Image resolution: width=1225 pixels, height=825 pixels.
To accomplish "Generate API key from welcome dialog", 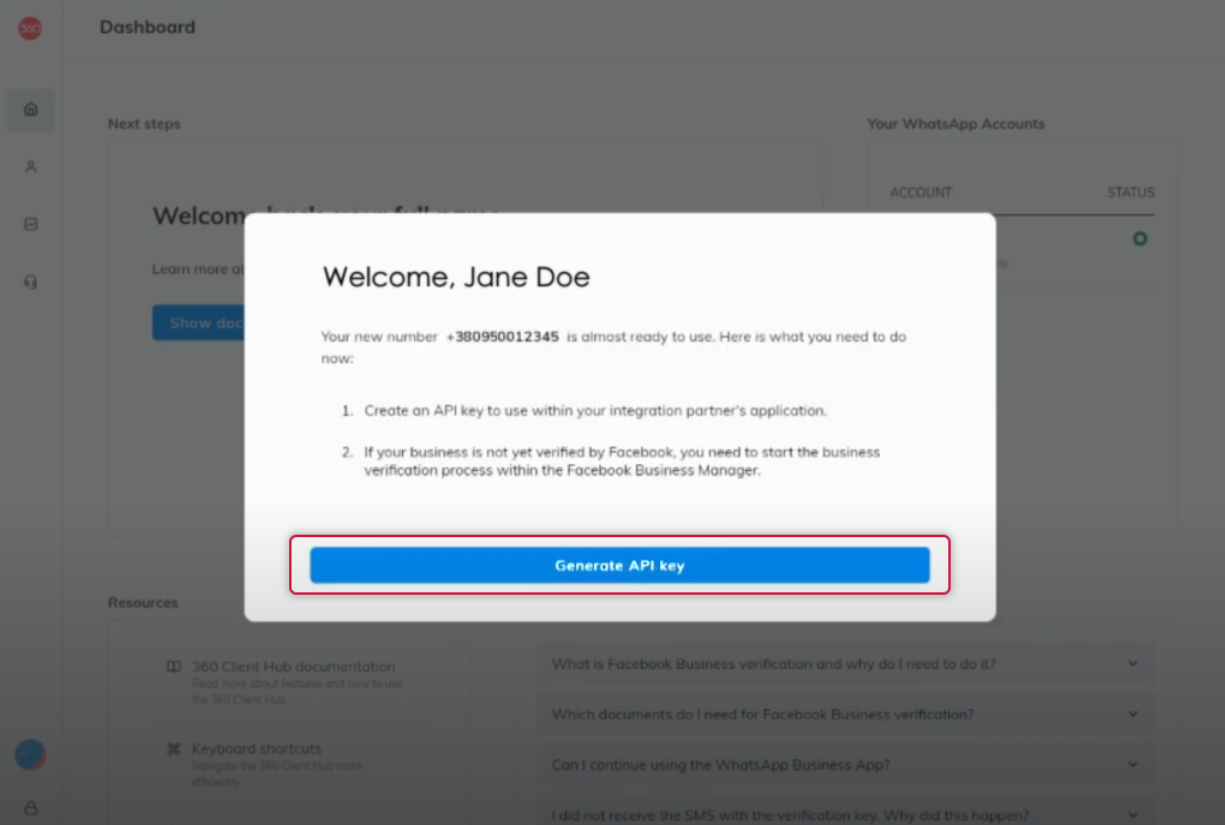I will click(620, 565).
